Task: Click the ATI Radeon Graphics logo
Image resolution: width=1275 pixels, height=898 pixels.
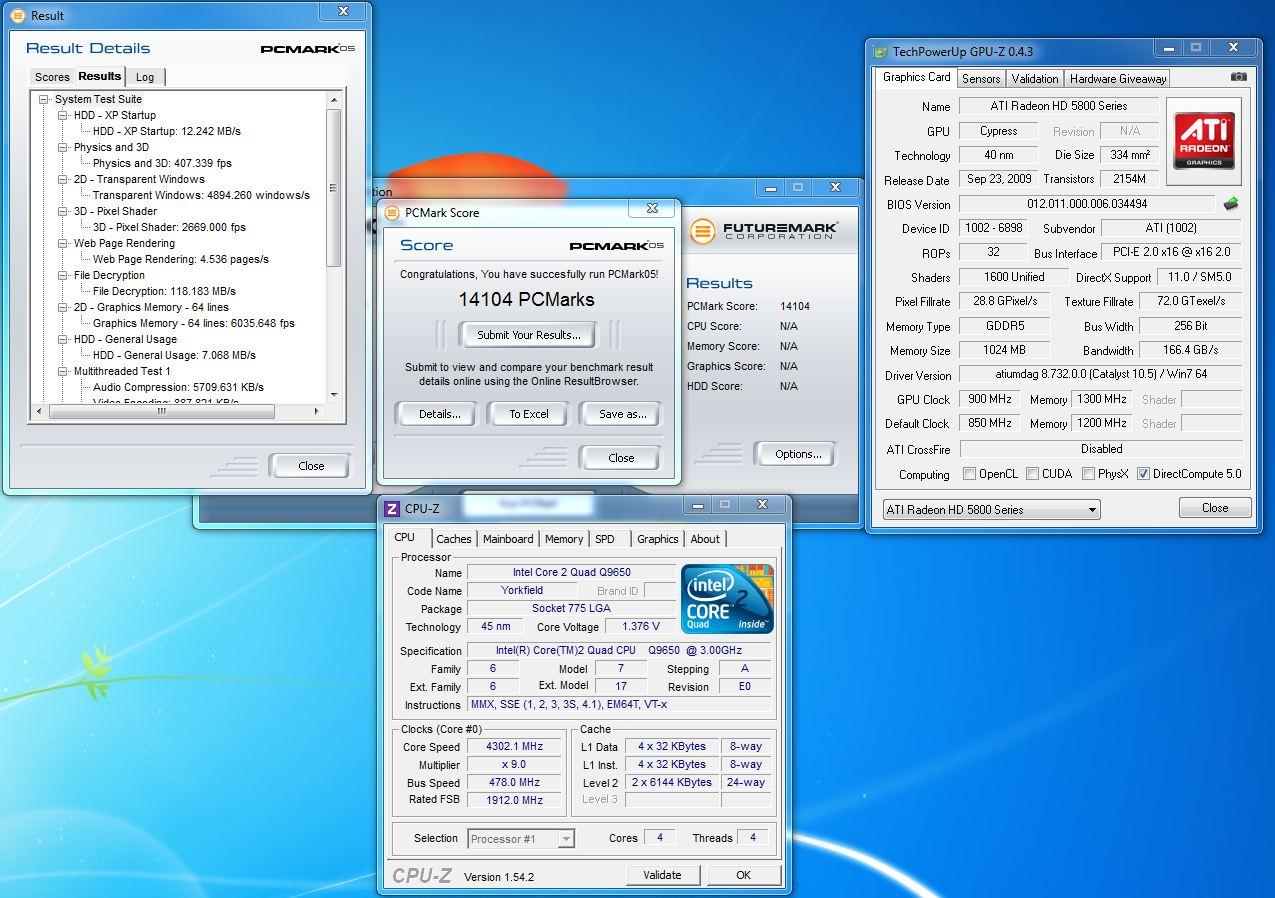Action: pyautogui.click(x=1203, y=140)
